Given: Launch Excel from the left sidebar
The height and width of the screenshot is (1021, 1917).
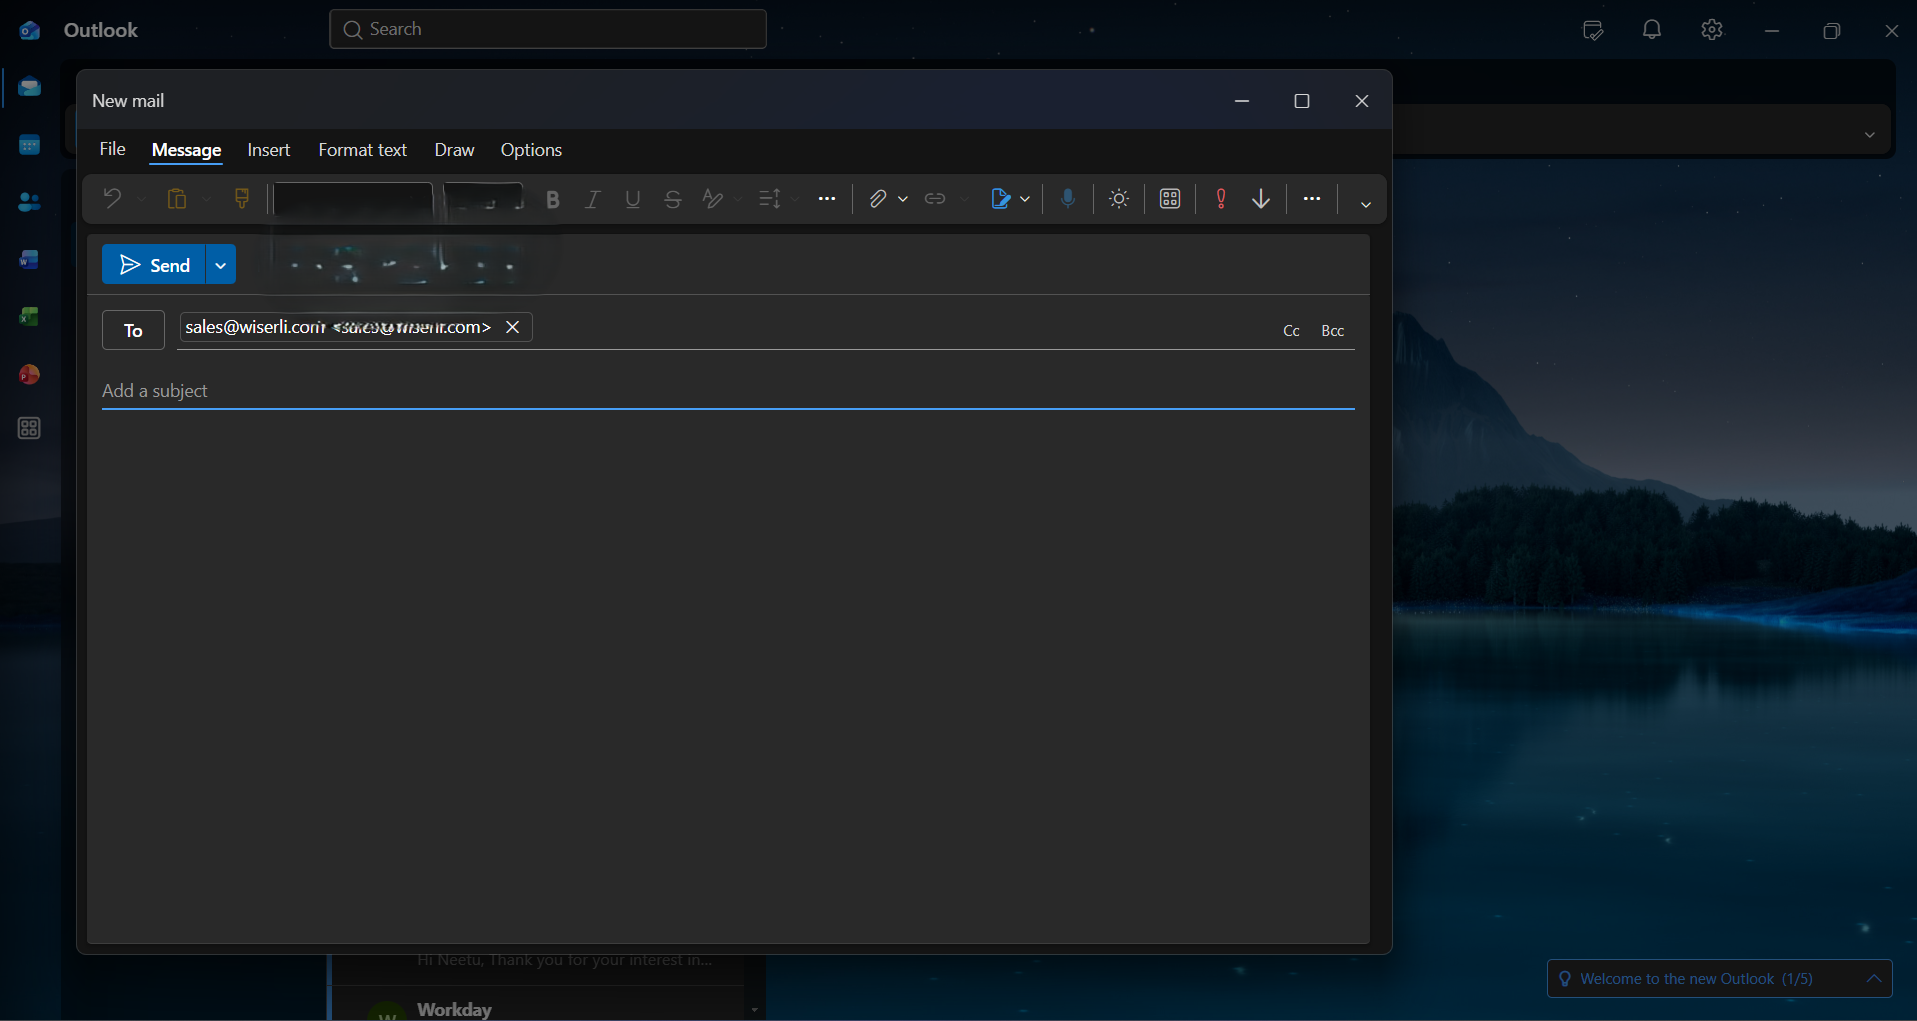Looking at the screenshot, I should [x=30, y=317].
